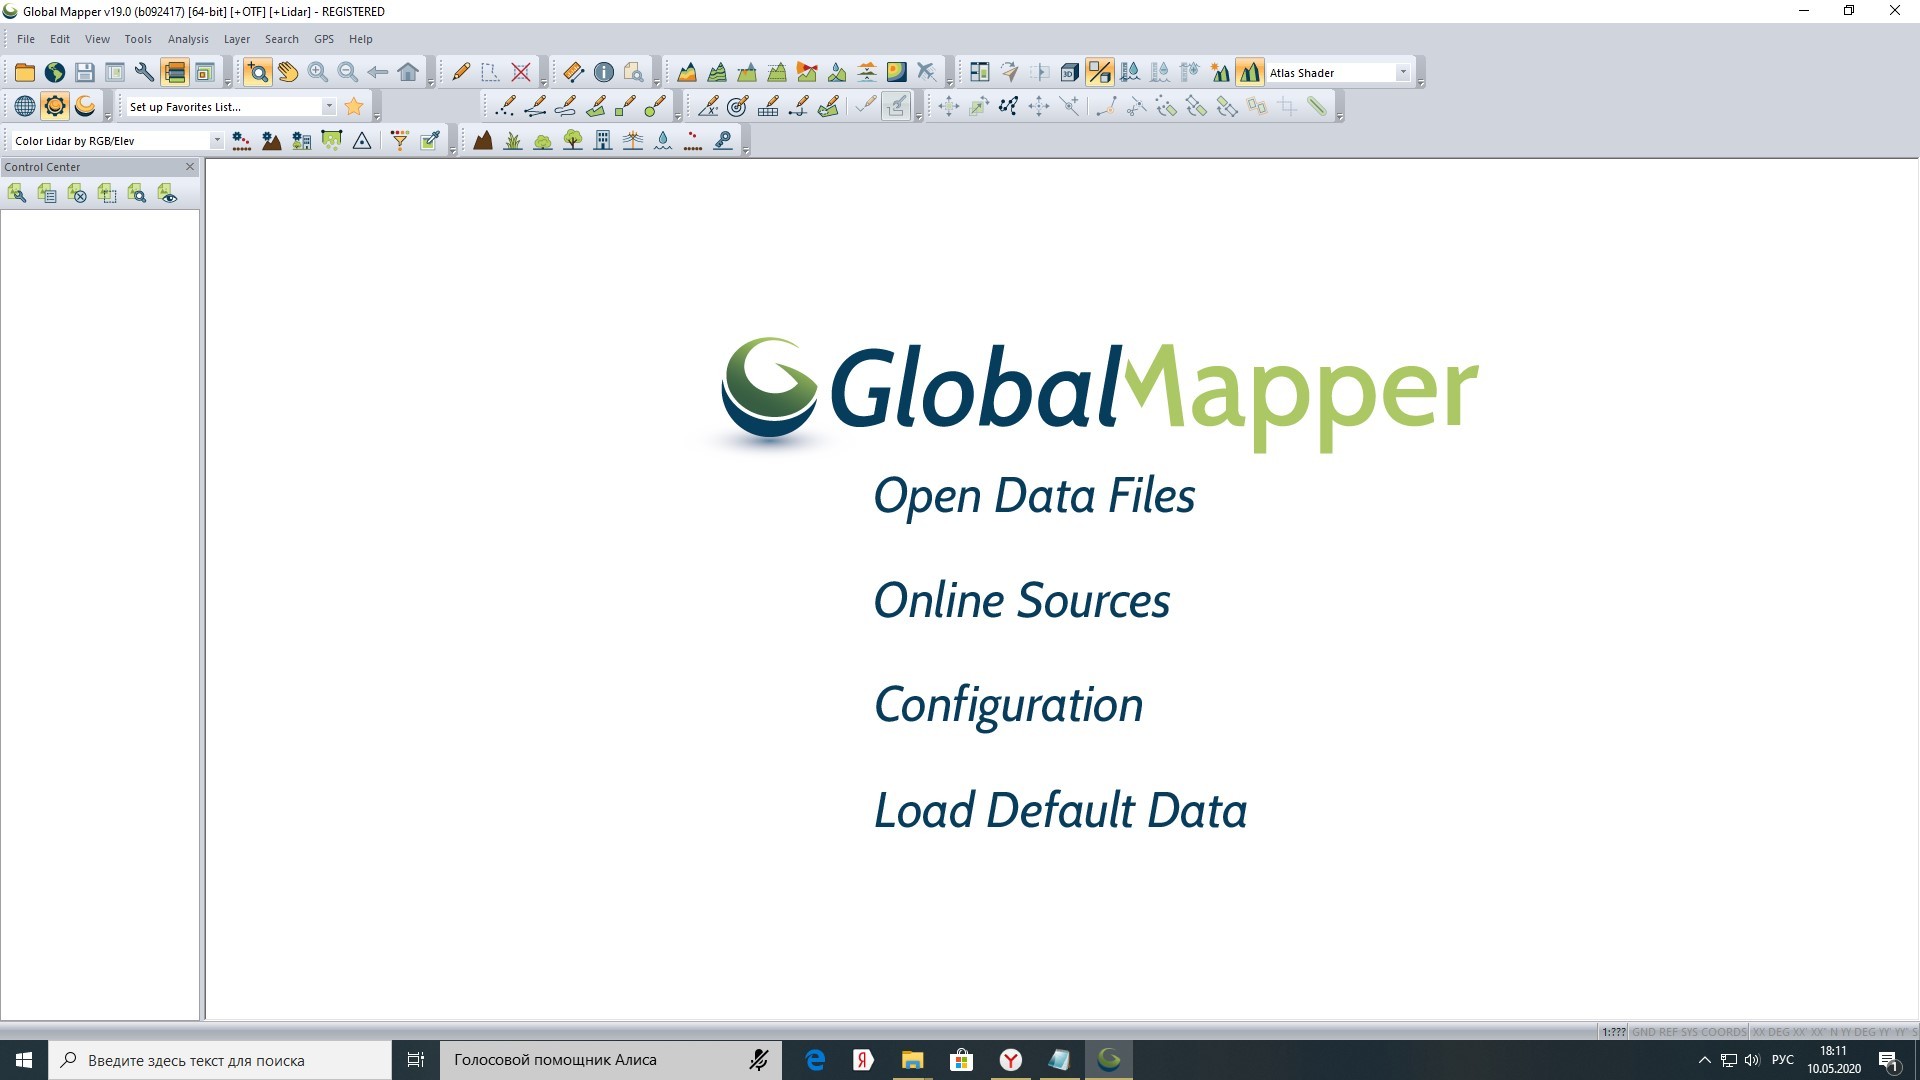
Task: Go back to previous view arrow
Action: [378, 72]
